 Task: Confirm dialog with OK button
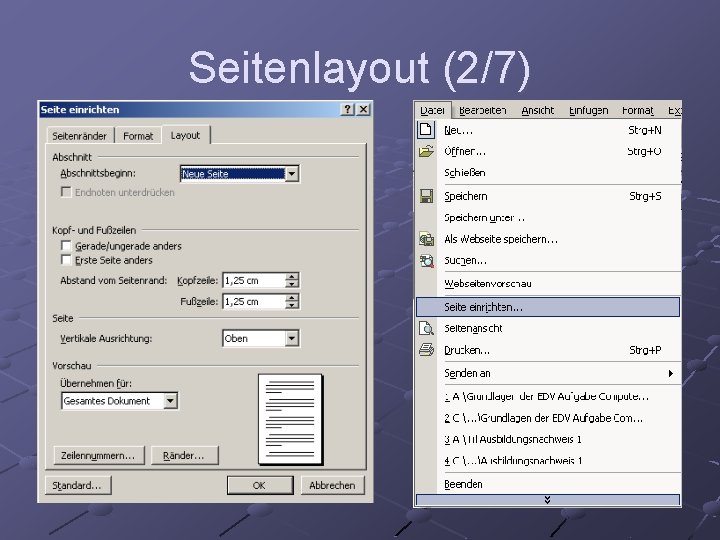pos(260,485)
